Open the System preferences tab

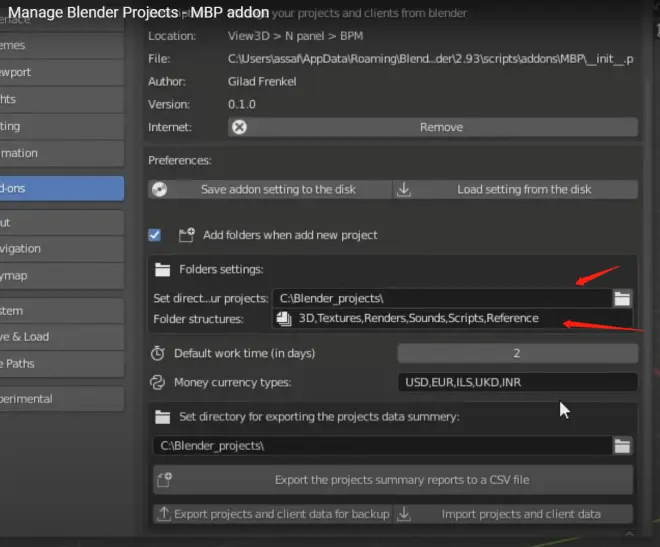(x=62, y=311)
